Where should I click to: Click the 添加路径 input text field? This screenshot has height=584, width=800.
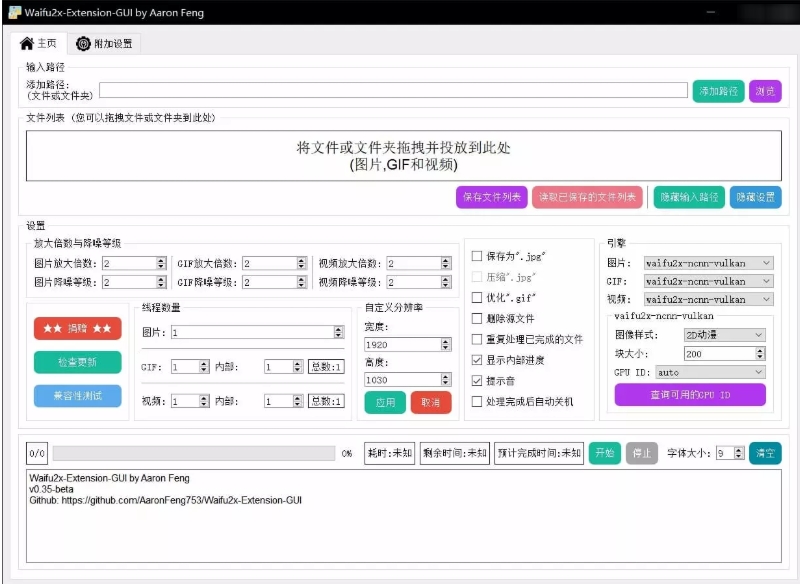click(393, 91)
